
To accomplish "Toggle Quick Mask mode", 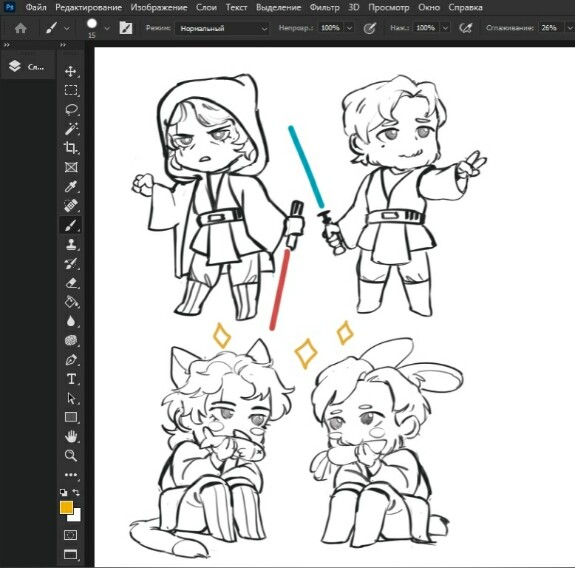I will (70, 535).
